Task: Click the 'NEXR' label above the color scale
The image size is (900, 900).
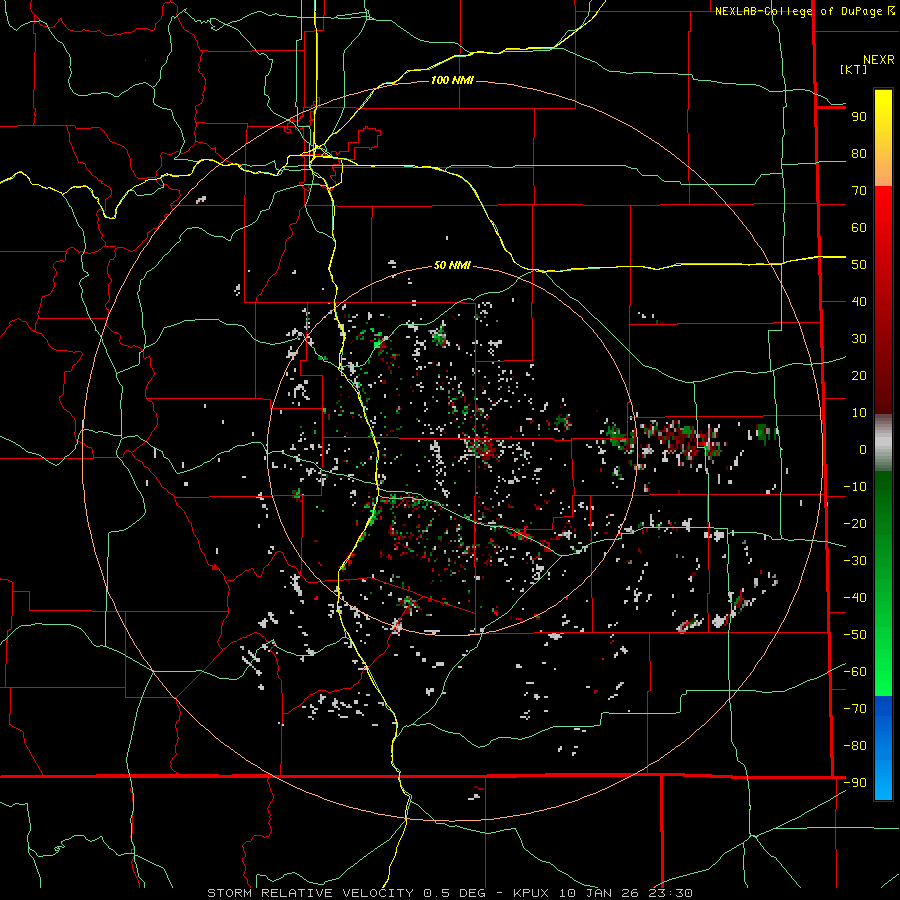Action: click(878, 60)
